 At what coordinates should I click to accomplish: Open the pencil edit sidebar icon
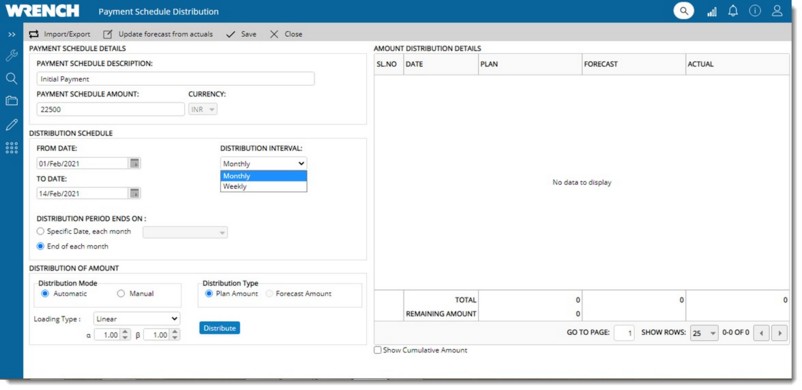point(11,124)
